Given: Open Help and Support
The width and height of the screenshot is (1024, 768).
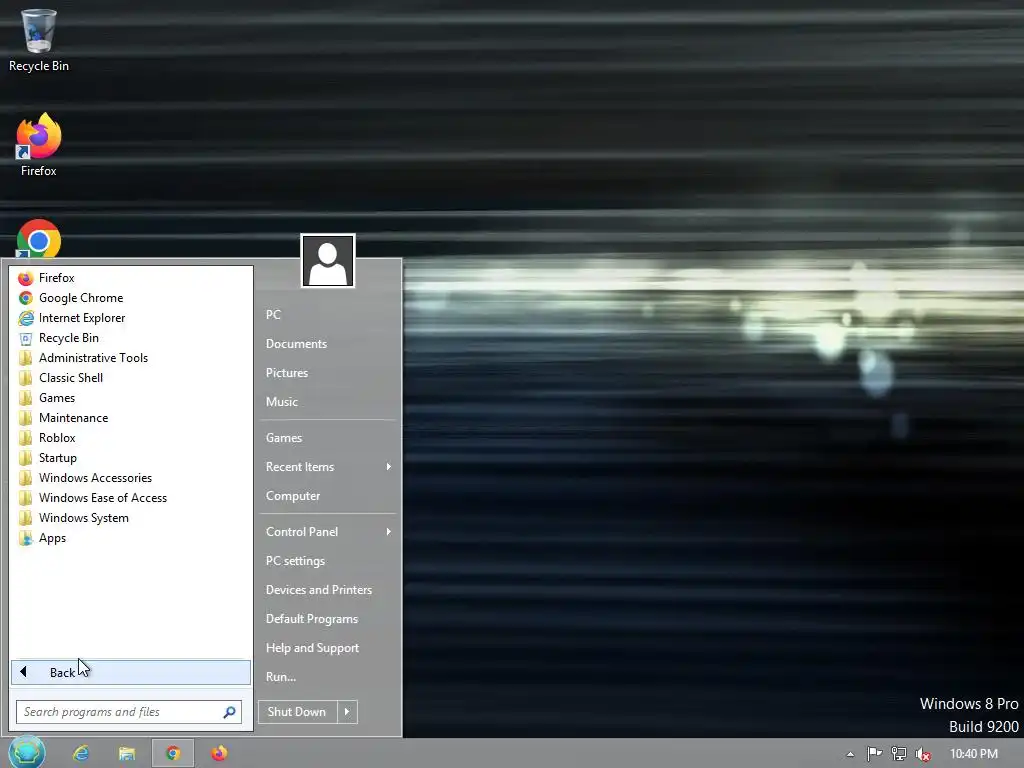Looking at the screenshot, I should (x=328, y=648).
